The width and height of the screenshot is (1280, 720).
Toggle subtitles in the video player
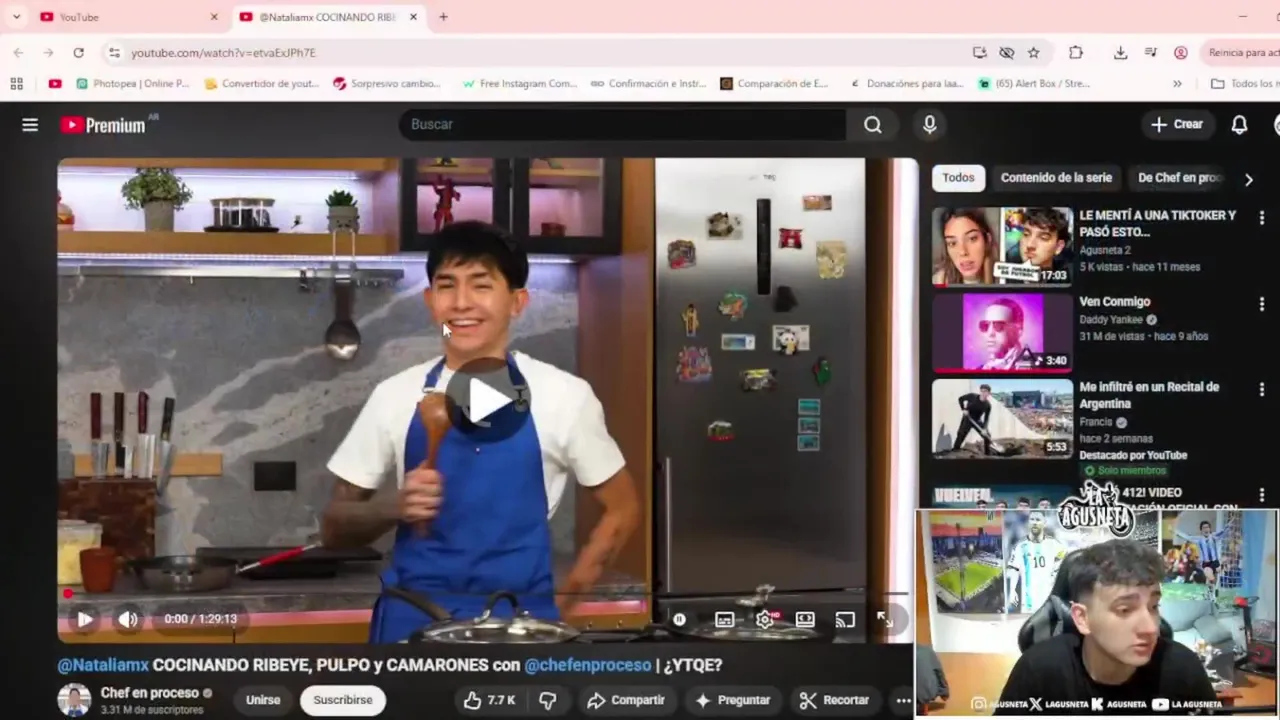pos(725,620)
